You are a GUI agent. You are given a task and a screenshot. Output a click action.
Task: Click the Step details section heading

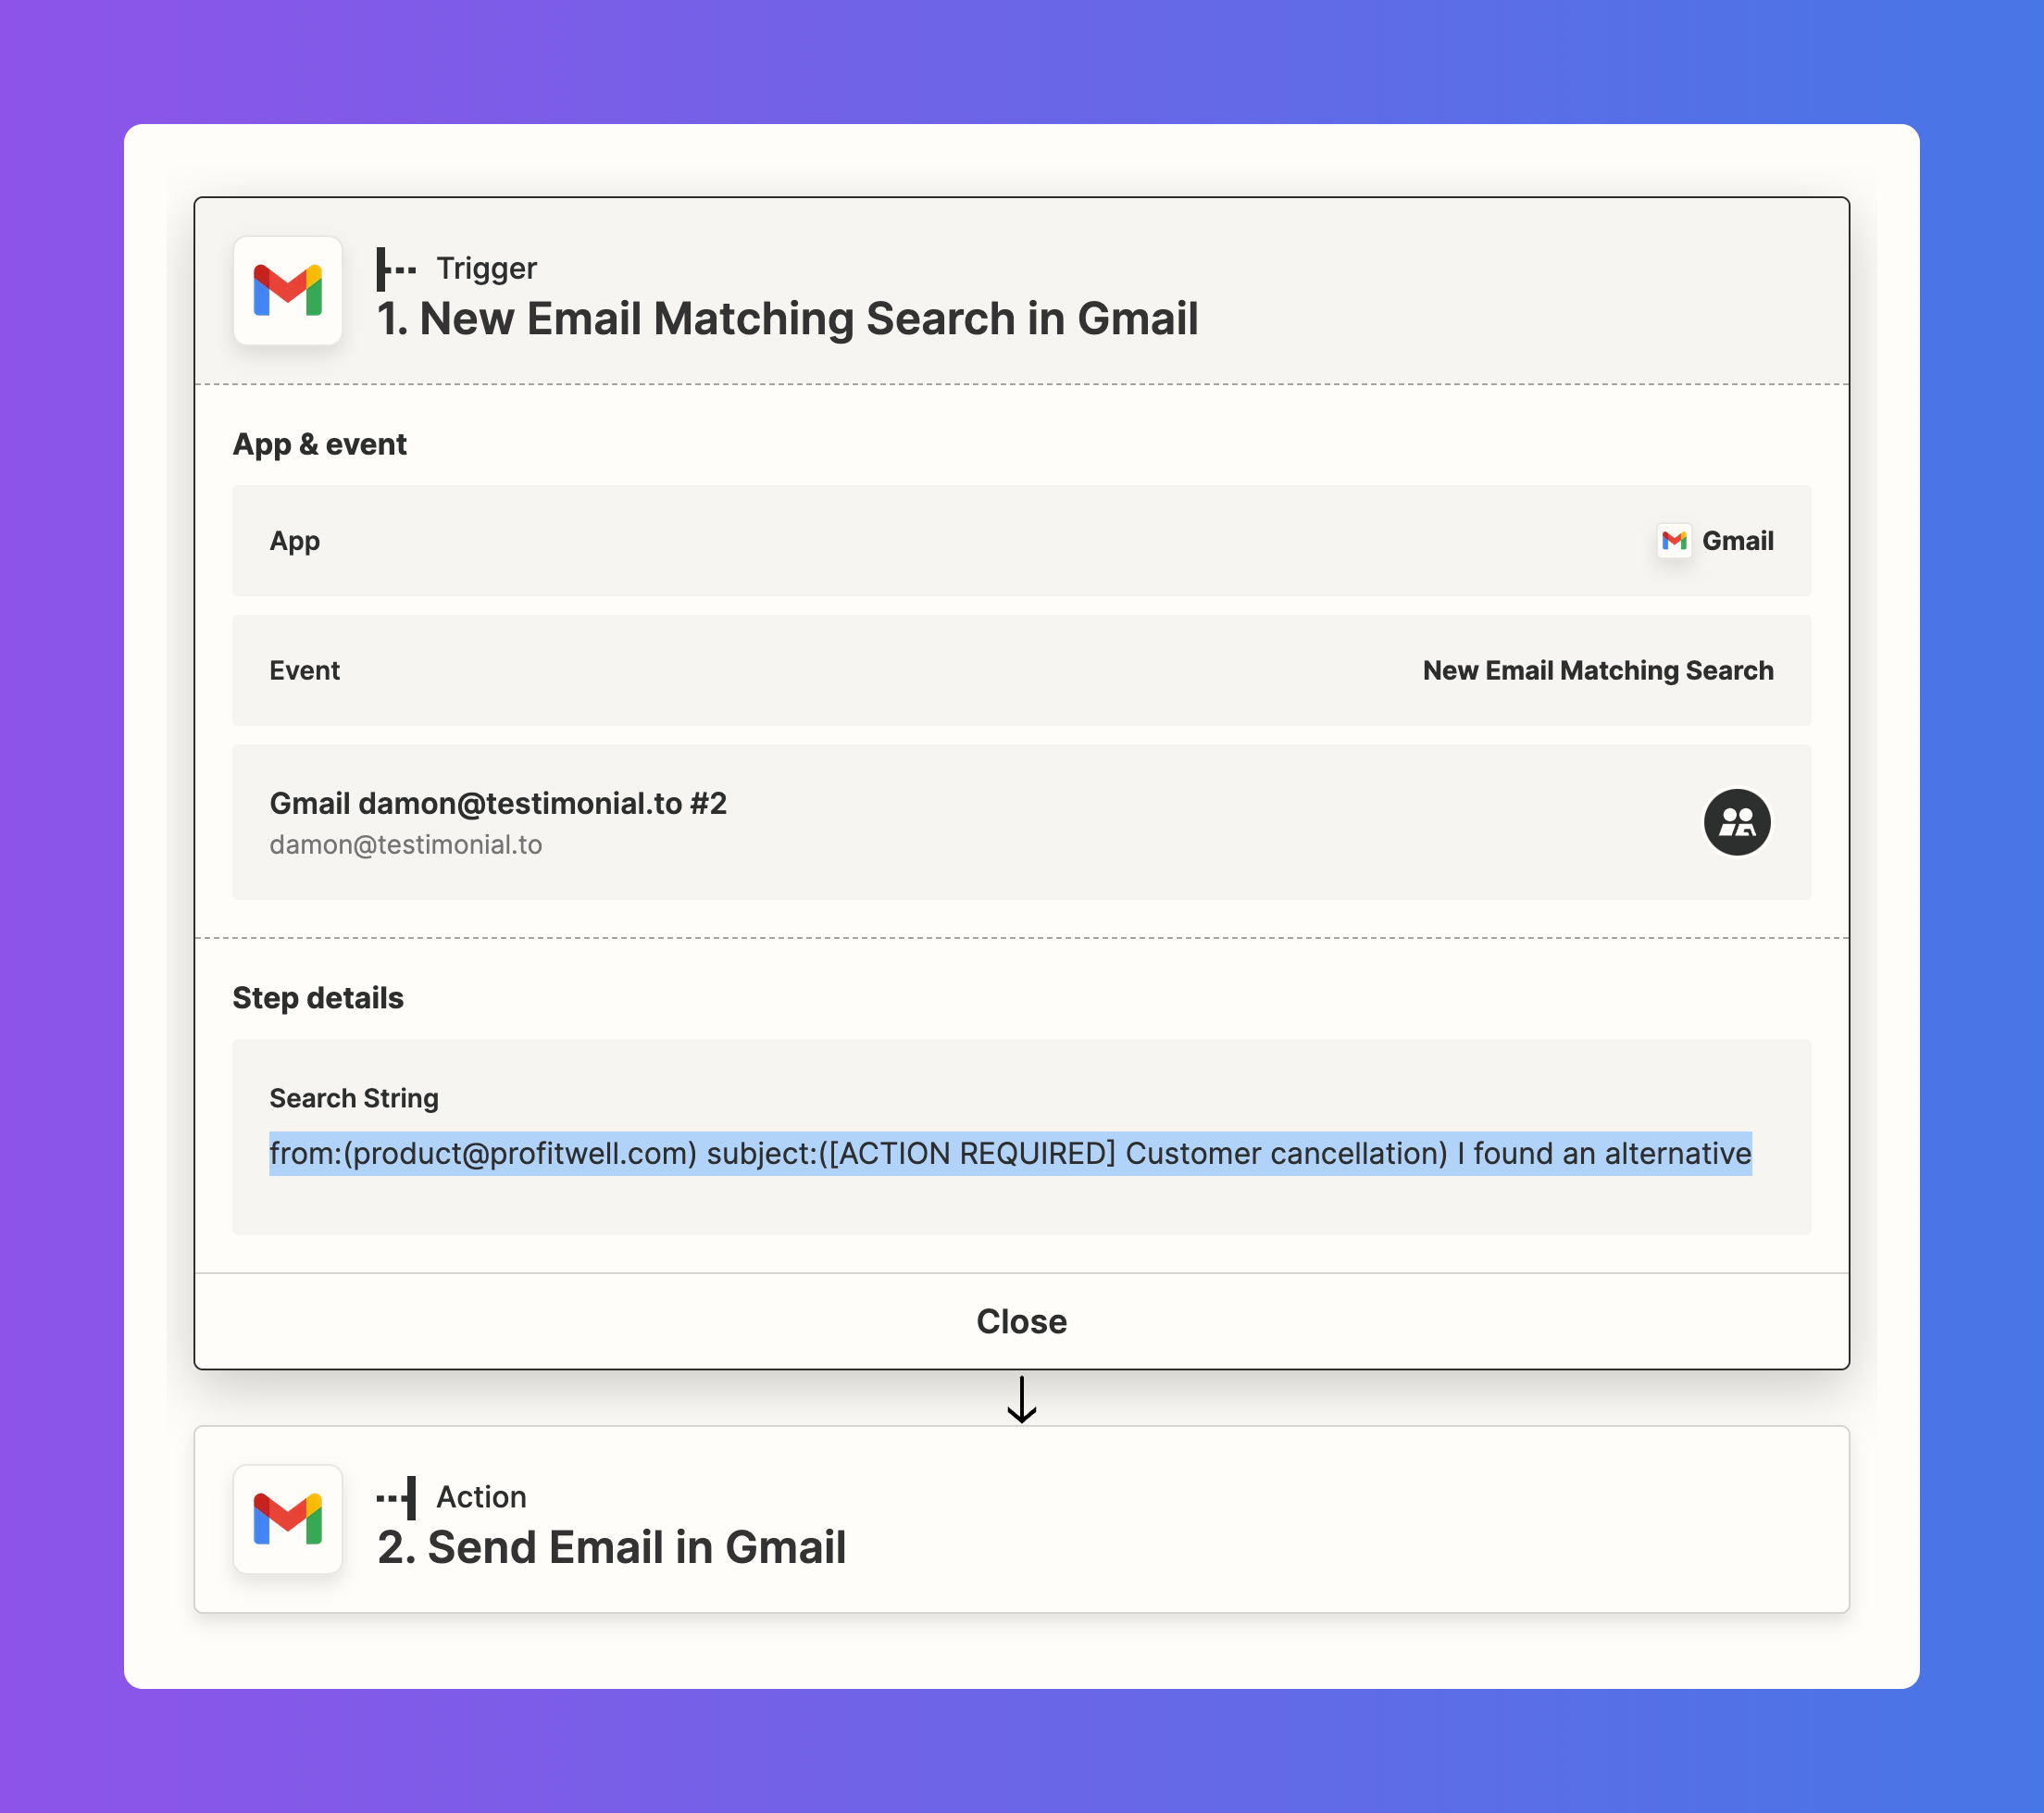point(318,998)
